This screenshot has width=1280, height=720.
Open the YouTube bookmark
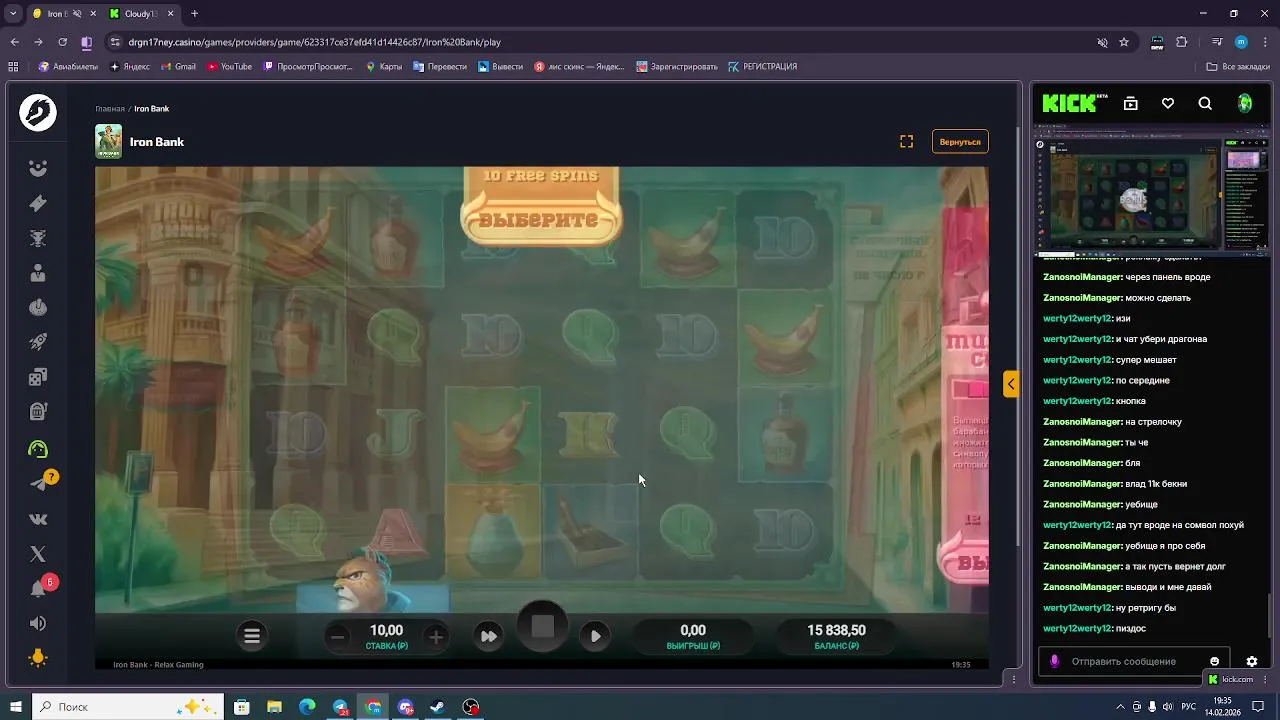pyautogui.click(x=229, y=66)
